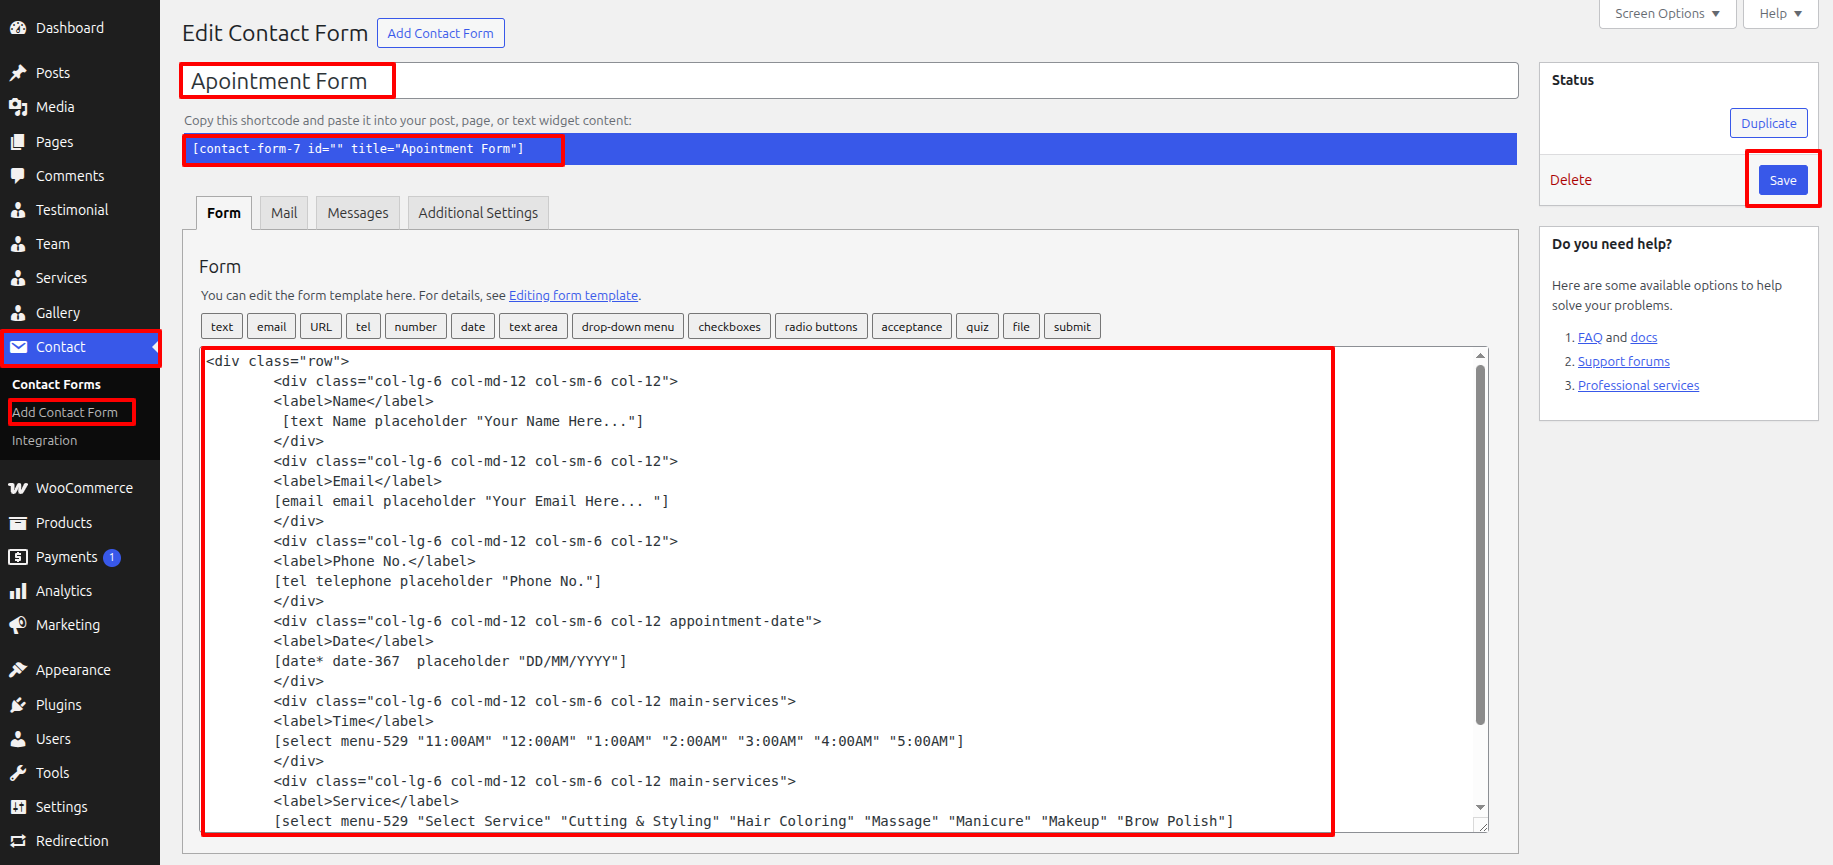This screenshot has height=865, width=1833.
Task: Click the Marketing megaphone icon
Action: click(18, 625)
